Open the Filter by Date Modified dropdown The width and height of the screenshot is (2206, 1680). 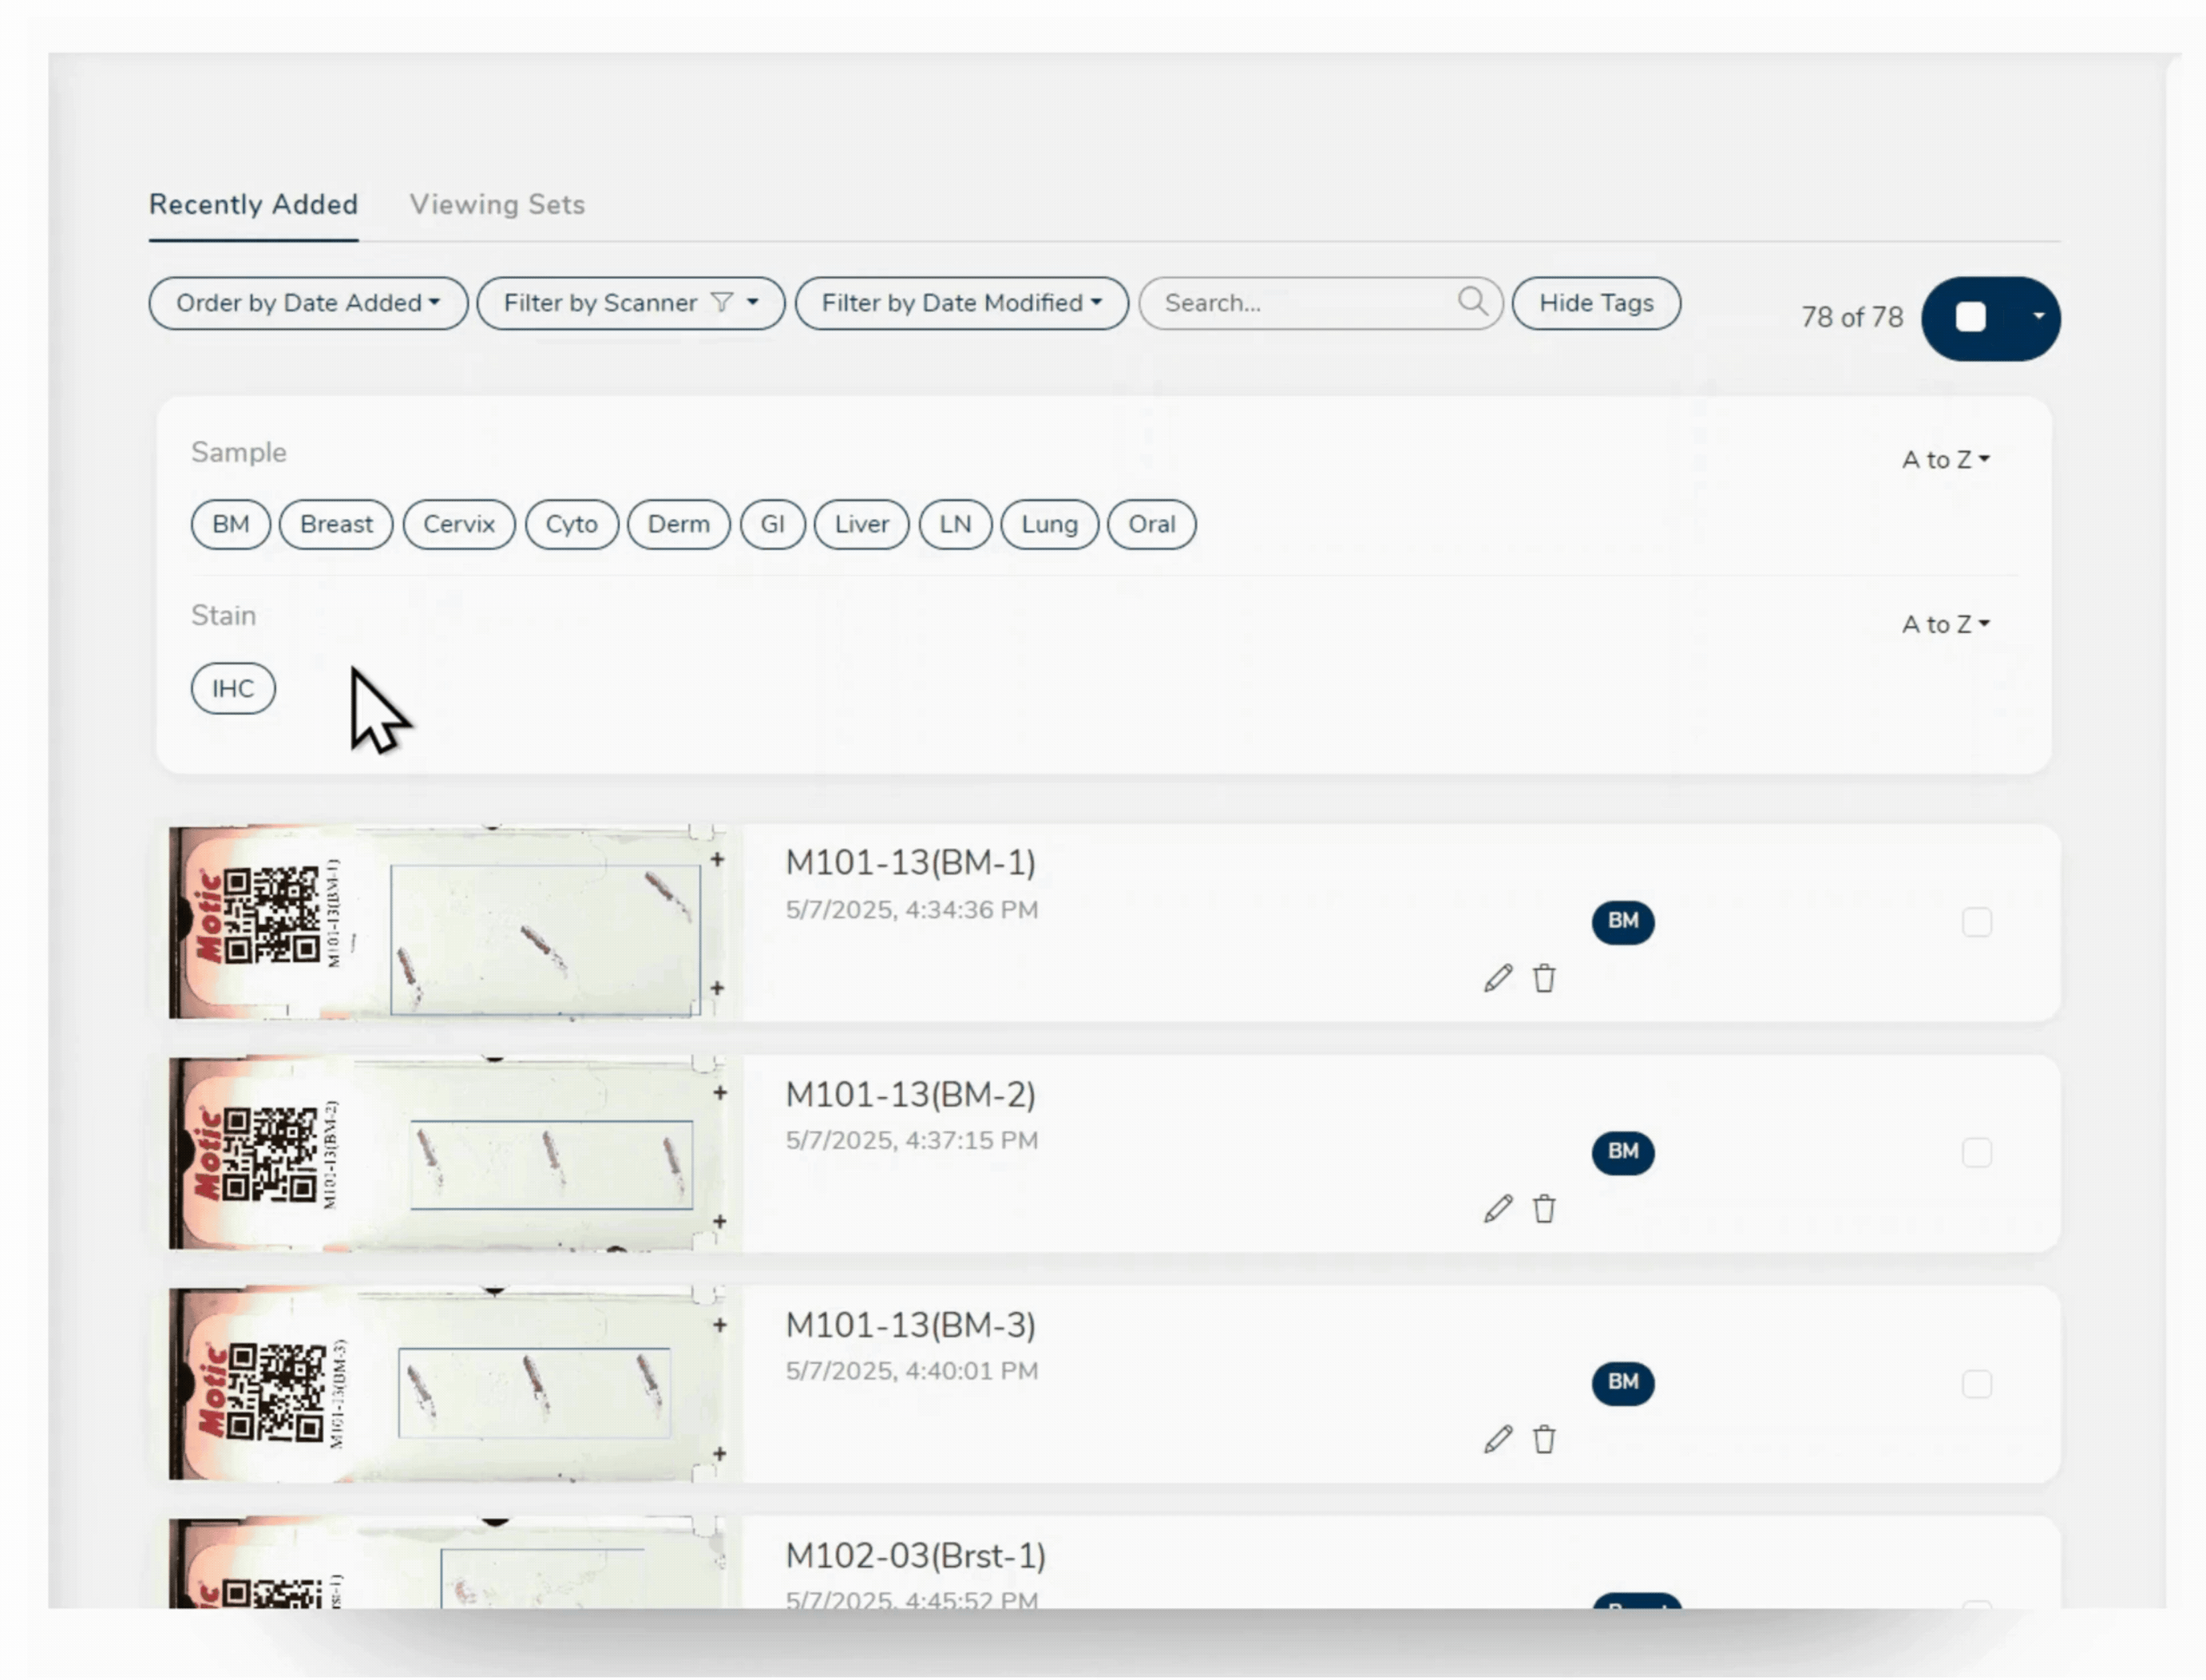(x=961, y=303)
